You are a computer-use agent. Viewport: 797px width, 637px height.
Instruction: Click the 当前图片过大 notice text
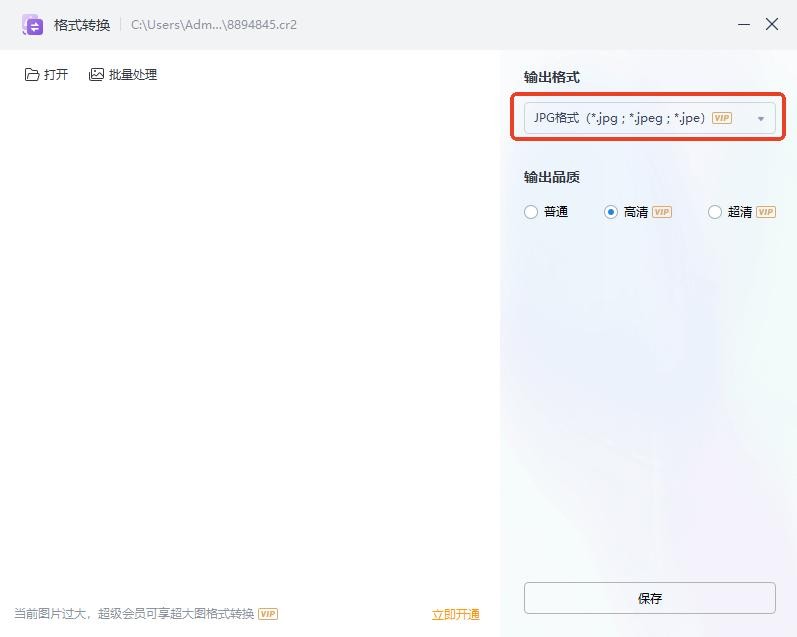(x=134, y=614)
